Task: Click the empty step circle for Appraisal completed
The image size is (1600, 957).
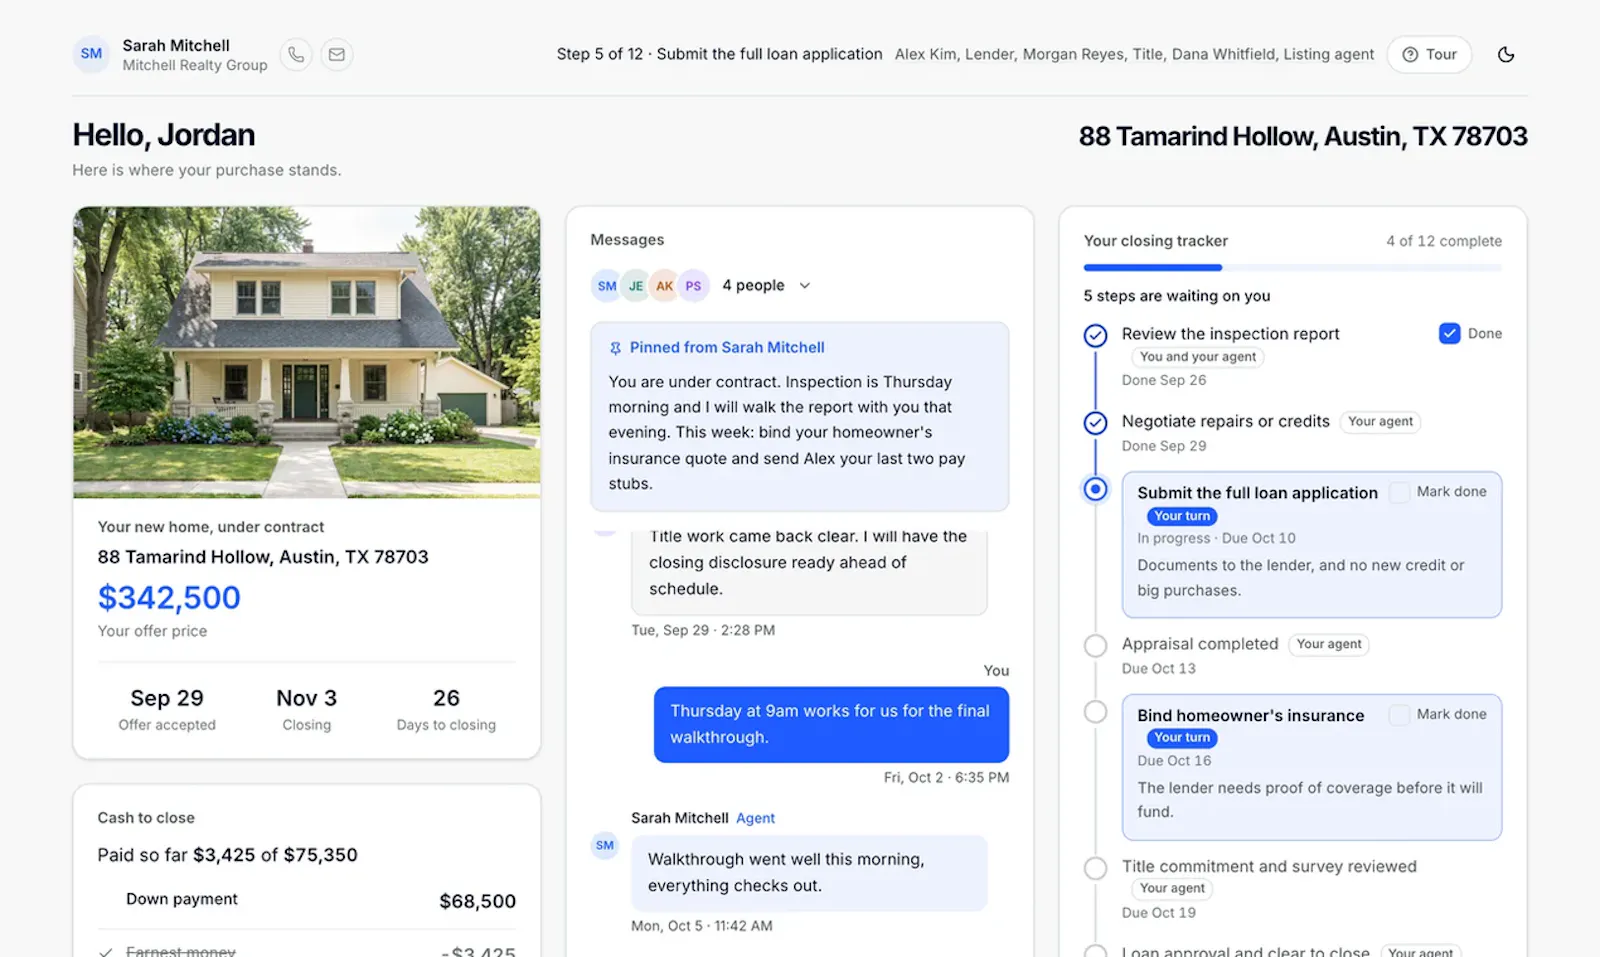Action: pos(1096,645)
